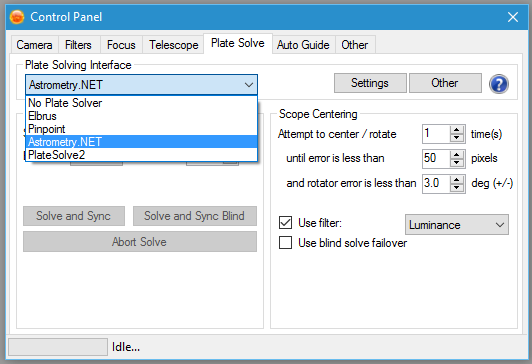Uncheck the Use filter checkbox
This screenshot has width=532, height=364.
[x=285, y=223]
